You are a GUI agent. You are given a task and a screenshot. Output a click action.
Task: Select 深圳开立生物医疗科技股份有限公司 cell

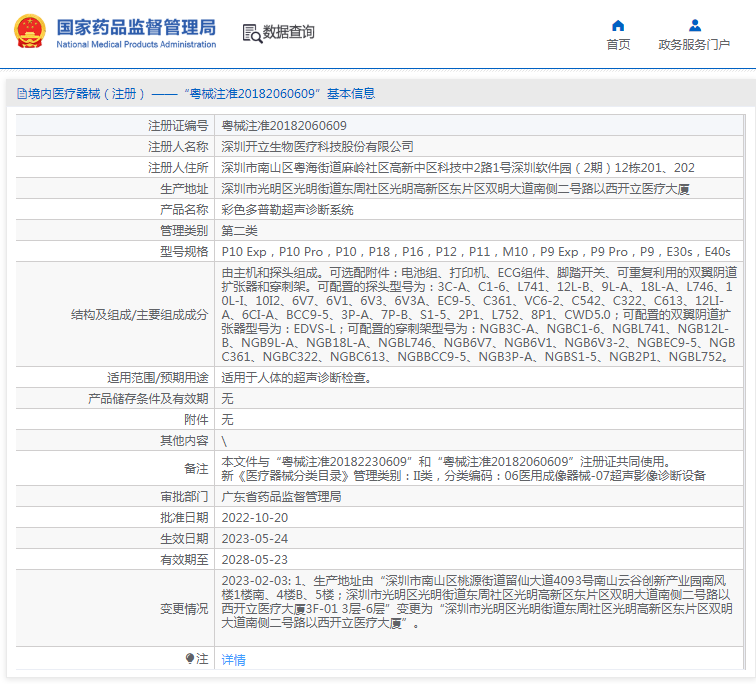tap(317, 147)
